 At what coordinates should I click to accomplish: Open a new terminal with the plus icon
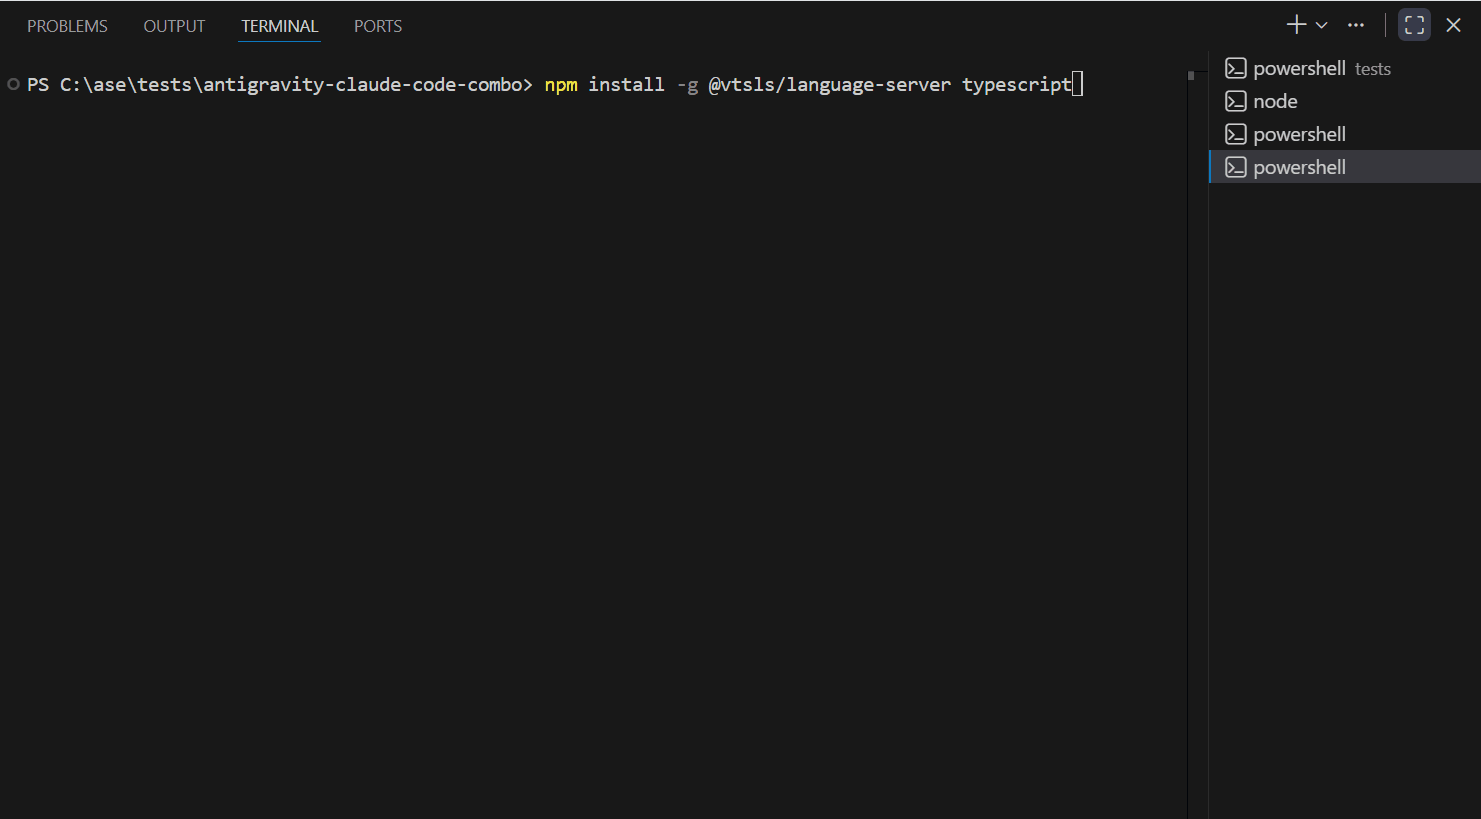coord(1296,25)
